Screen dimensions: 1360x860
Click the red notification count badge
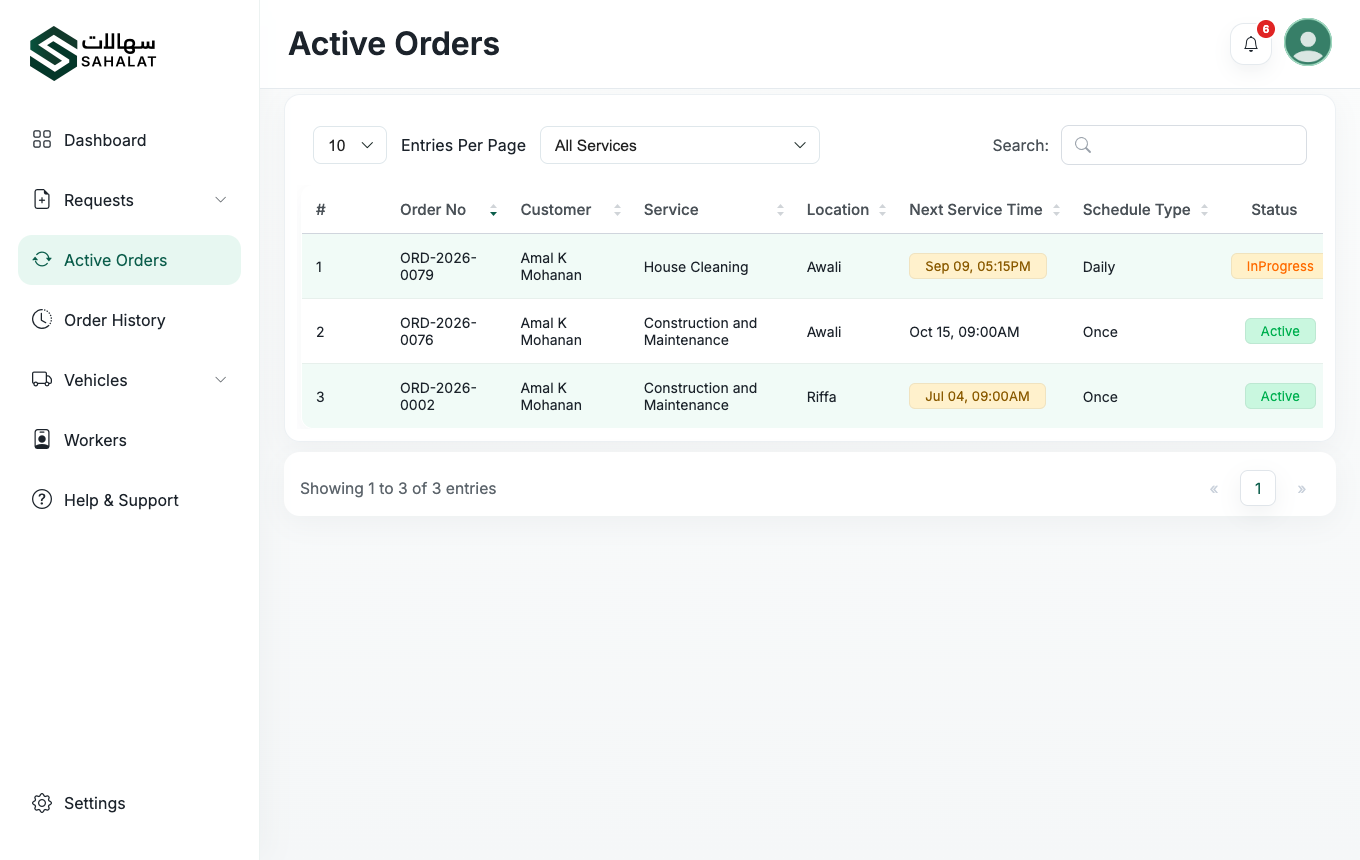[1266, 29]
